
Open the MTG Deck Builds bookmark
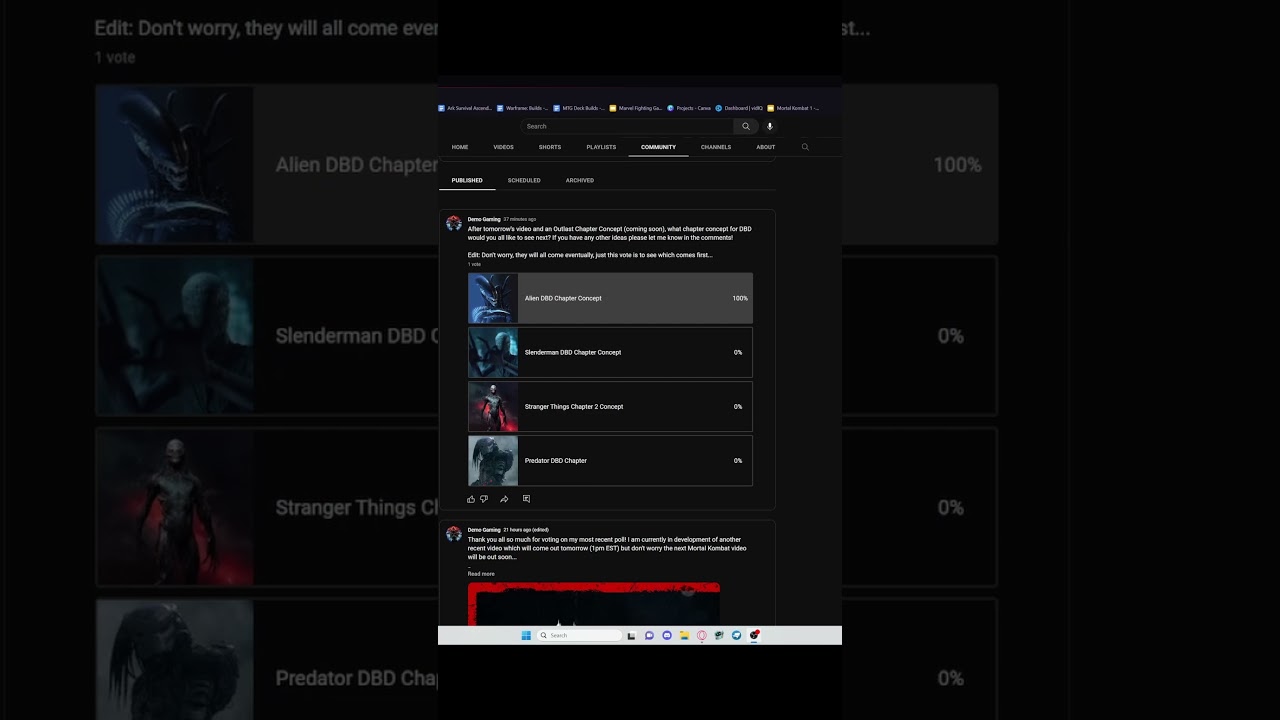tap(579, 108)
